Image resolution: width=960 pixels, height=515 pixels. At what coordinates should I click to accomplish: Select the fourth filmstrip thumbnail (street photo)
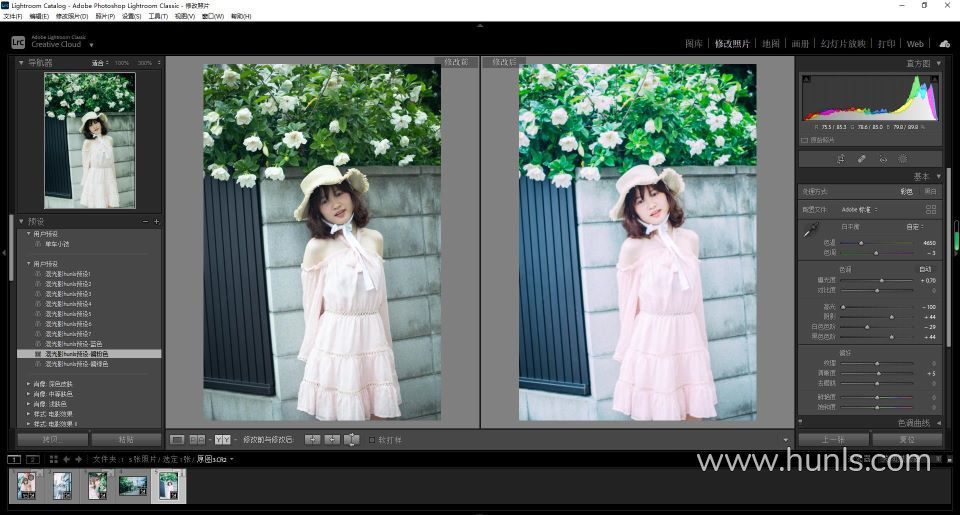point(132,486)
